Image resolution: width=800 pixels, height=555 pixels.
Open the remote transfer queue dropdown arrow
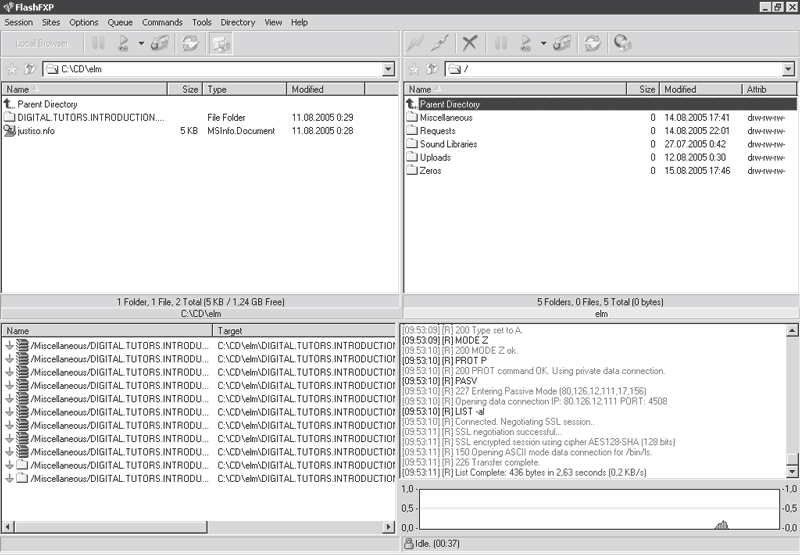(543, 43)
